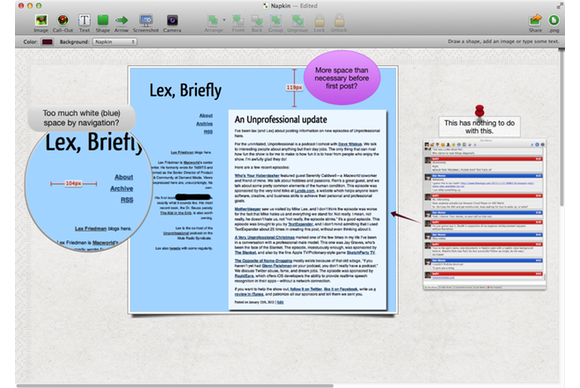Viewport: 580px width, 388px height.
Task: Open the Arrange dropdown arrow
Action: point(224,20)
